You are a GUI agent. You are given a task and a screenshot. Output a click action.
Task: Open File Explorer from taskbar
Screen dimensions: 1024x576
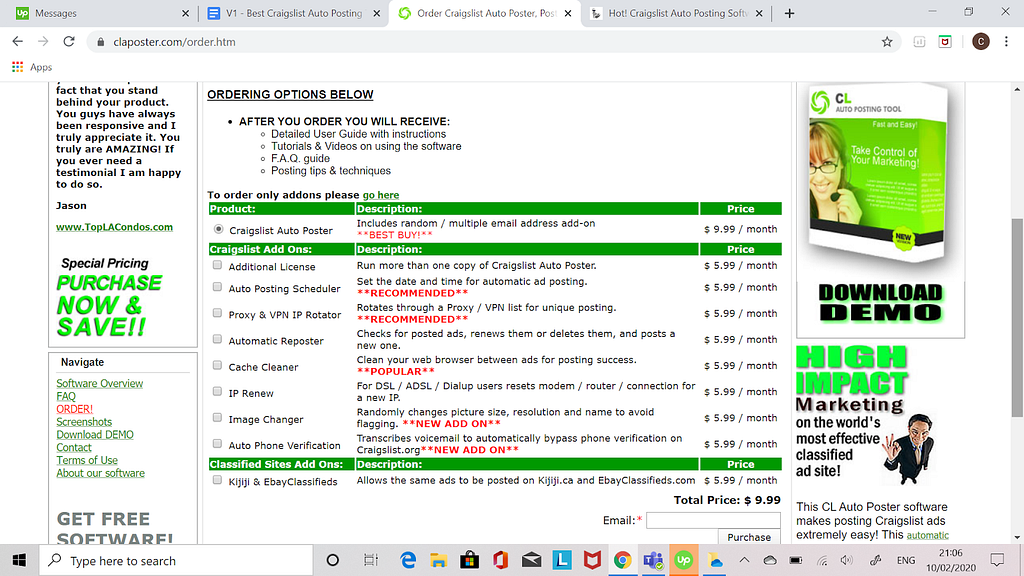(x=438, y=560)
